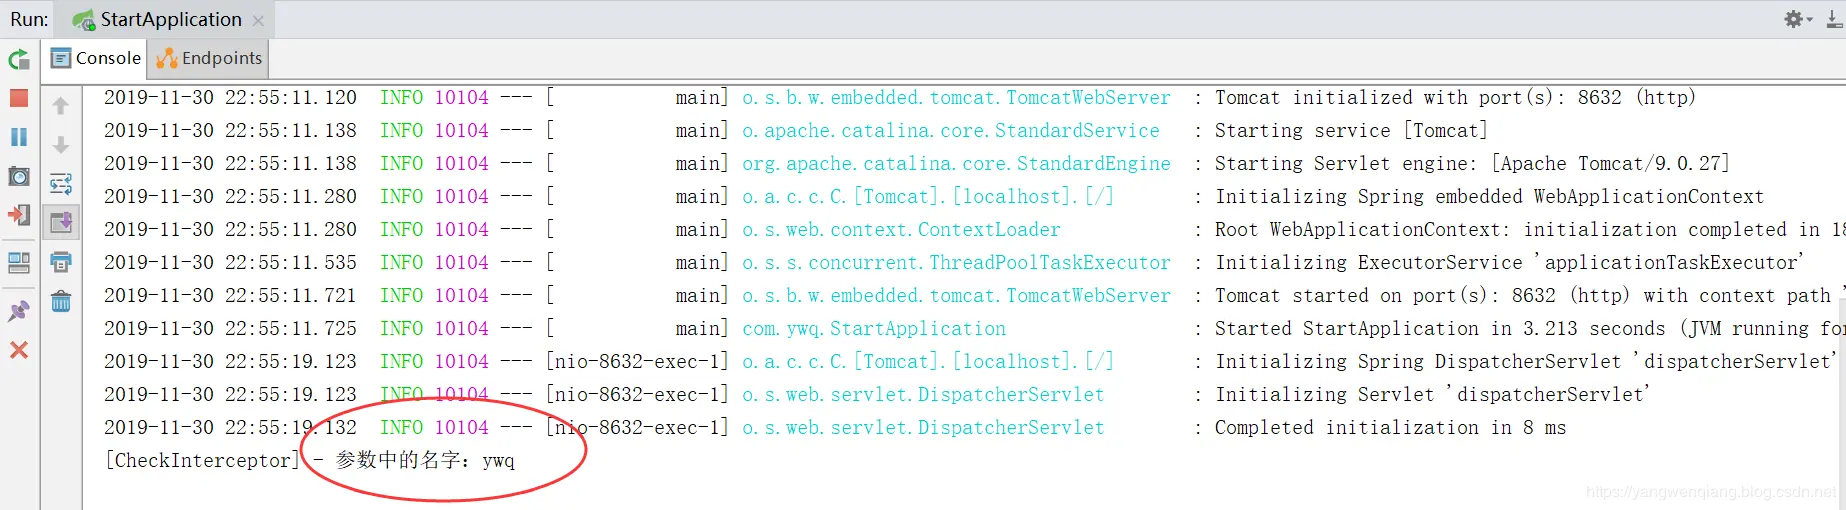Click timestamp '2019-11-30 22:55:11.725'
1846x510 pixels.
tap(230, 328)
